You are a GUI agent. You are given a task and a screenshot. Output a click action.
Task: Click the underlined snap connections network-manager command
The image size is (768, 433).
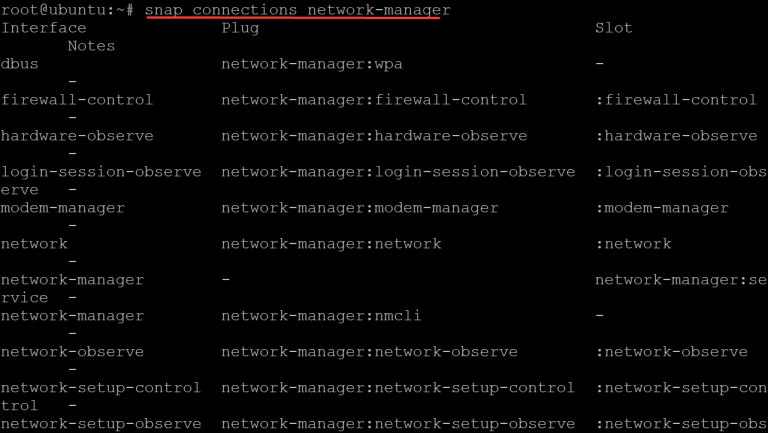tap(298, 10)
